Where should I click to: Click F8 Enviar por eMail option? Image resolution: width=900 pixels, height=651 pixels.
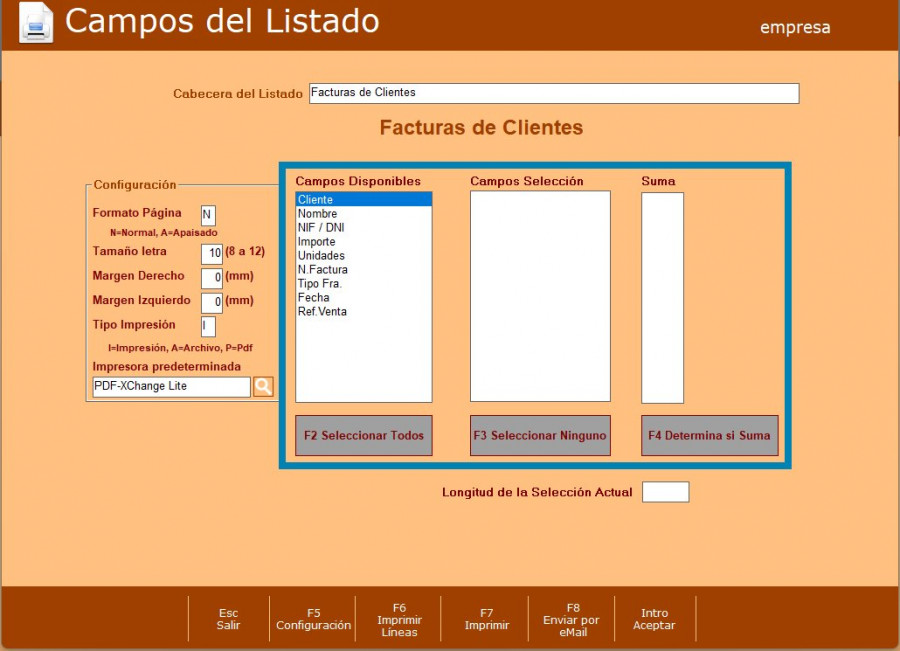point(573,619)
